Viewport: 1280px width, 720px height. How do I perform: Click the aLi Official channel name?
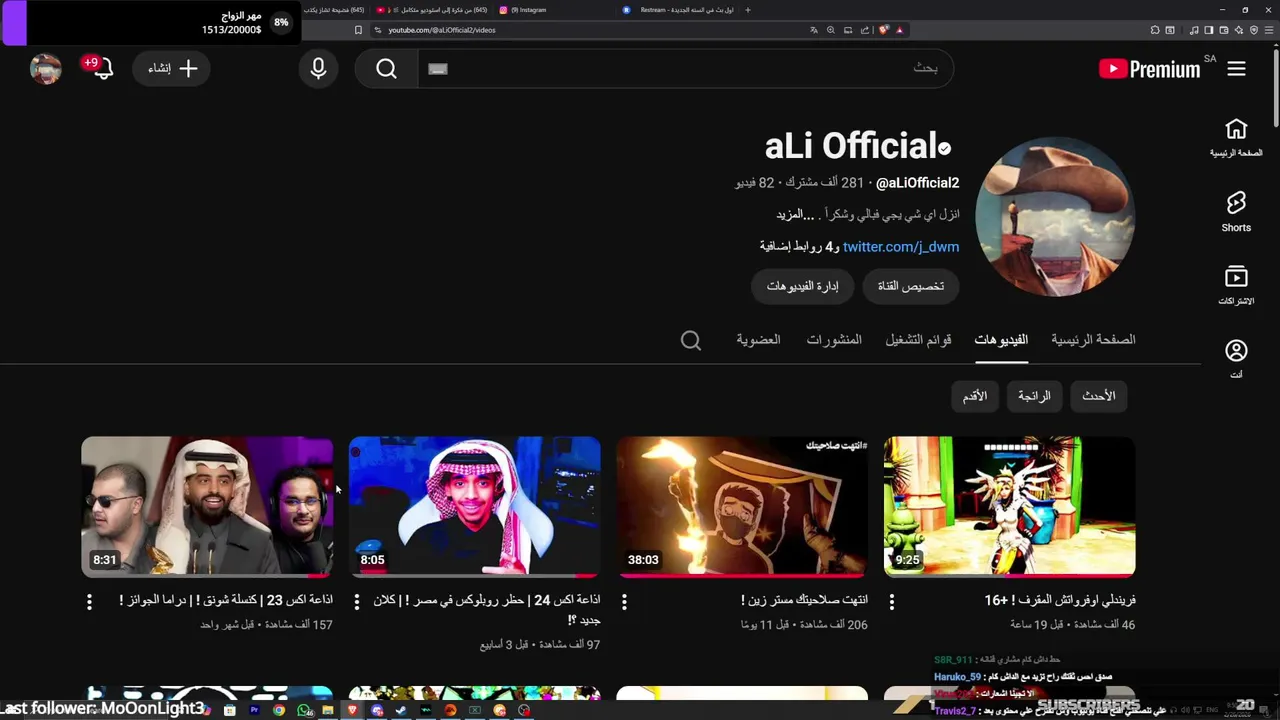tap(849, 146)
